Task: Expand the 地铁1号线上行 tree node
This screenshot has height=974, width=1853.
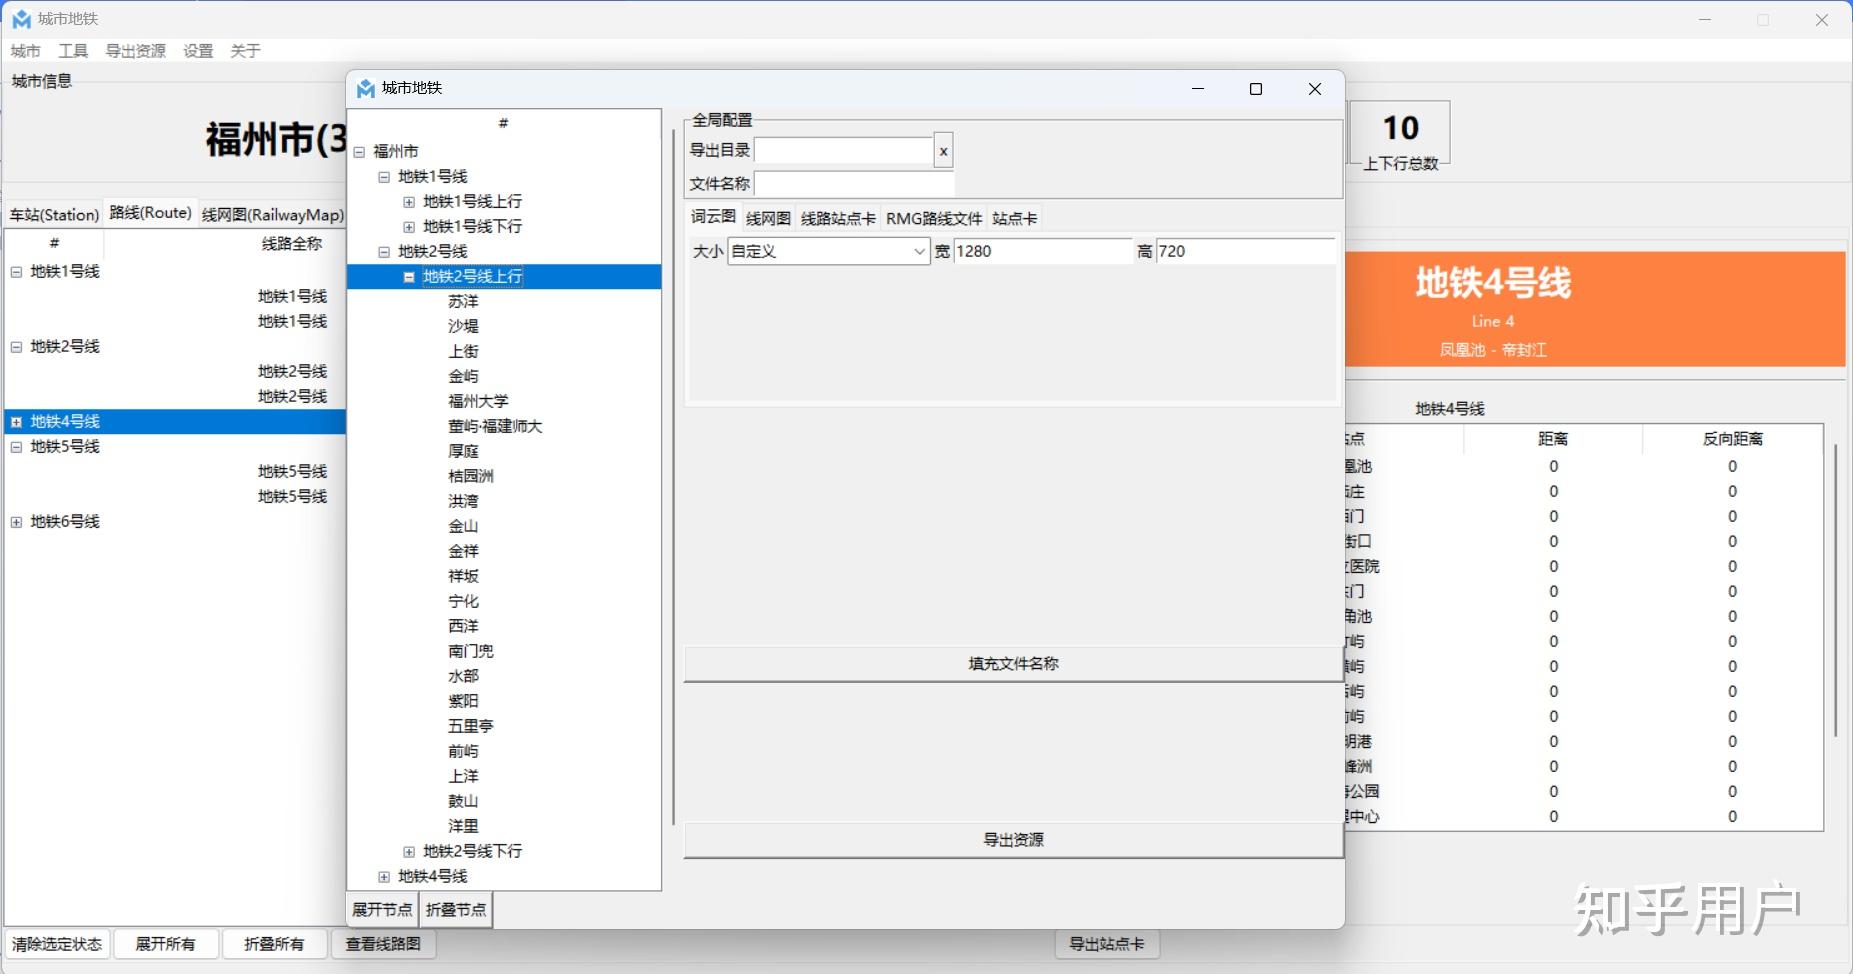Action: click(409, 201)
